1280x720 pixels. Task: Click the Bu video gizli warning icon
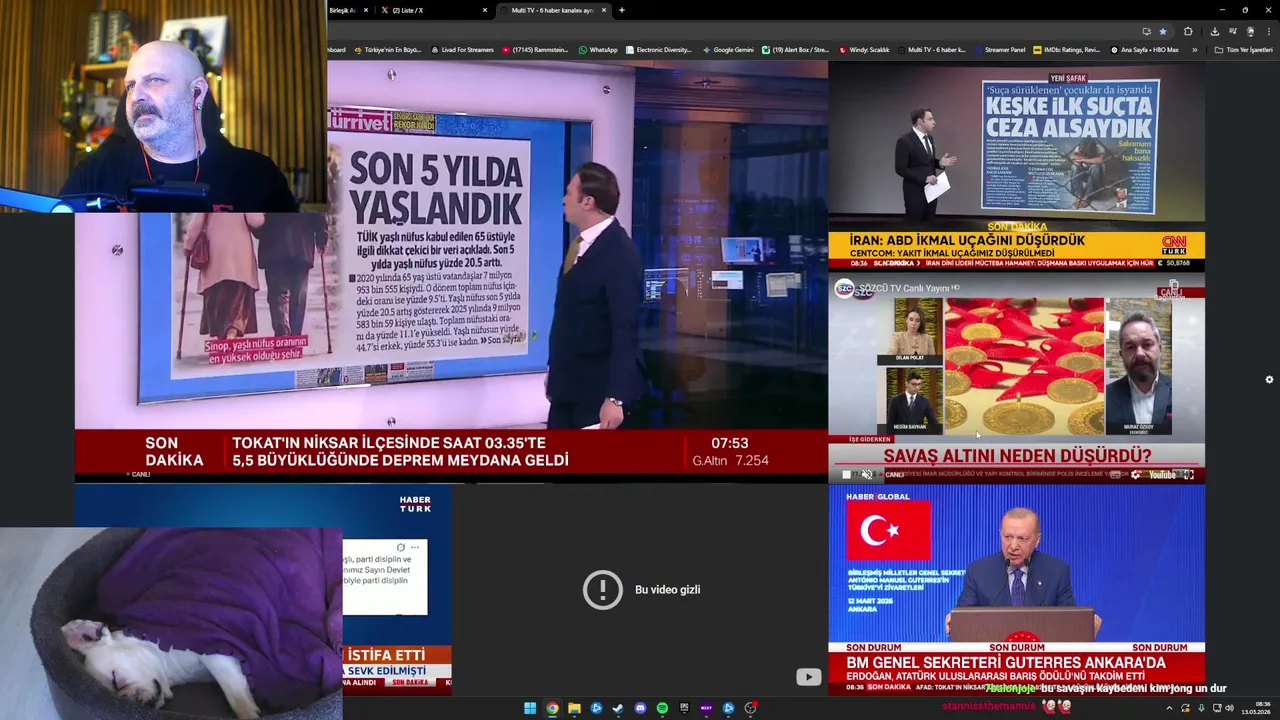pyautogui.click(x=603, y=590)
